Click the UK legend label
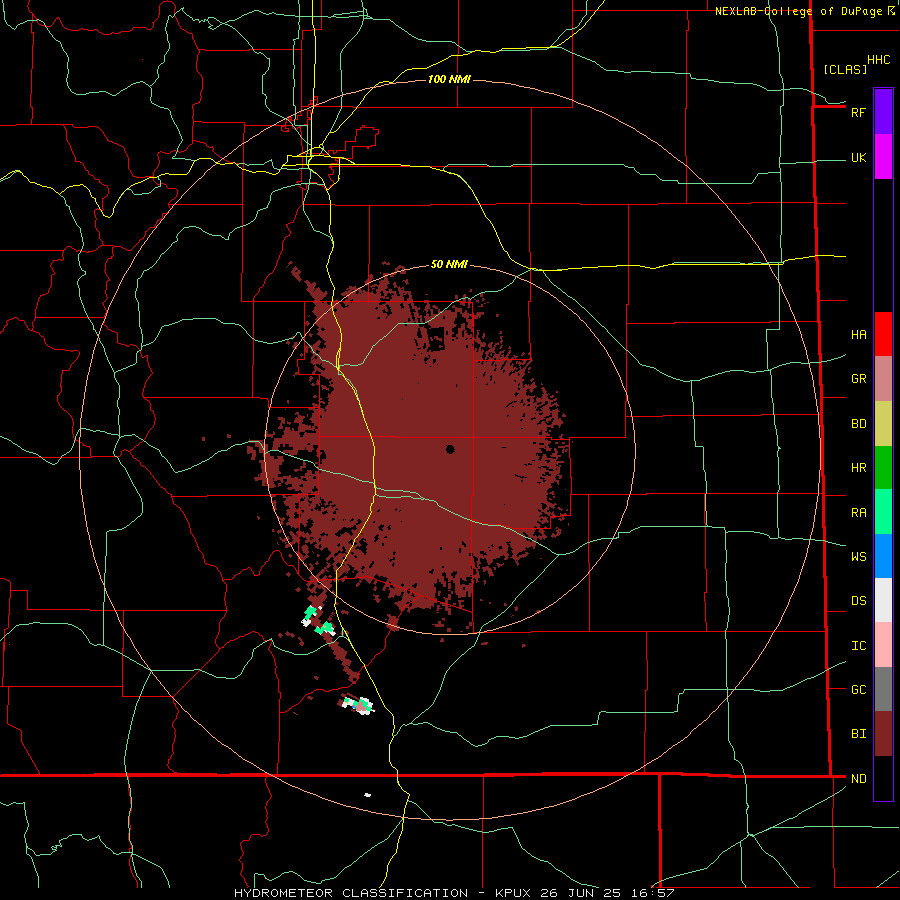 click(x=858, y=157)
